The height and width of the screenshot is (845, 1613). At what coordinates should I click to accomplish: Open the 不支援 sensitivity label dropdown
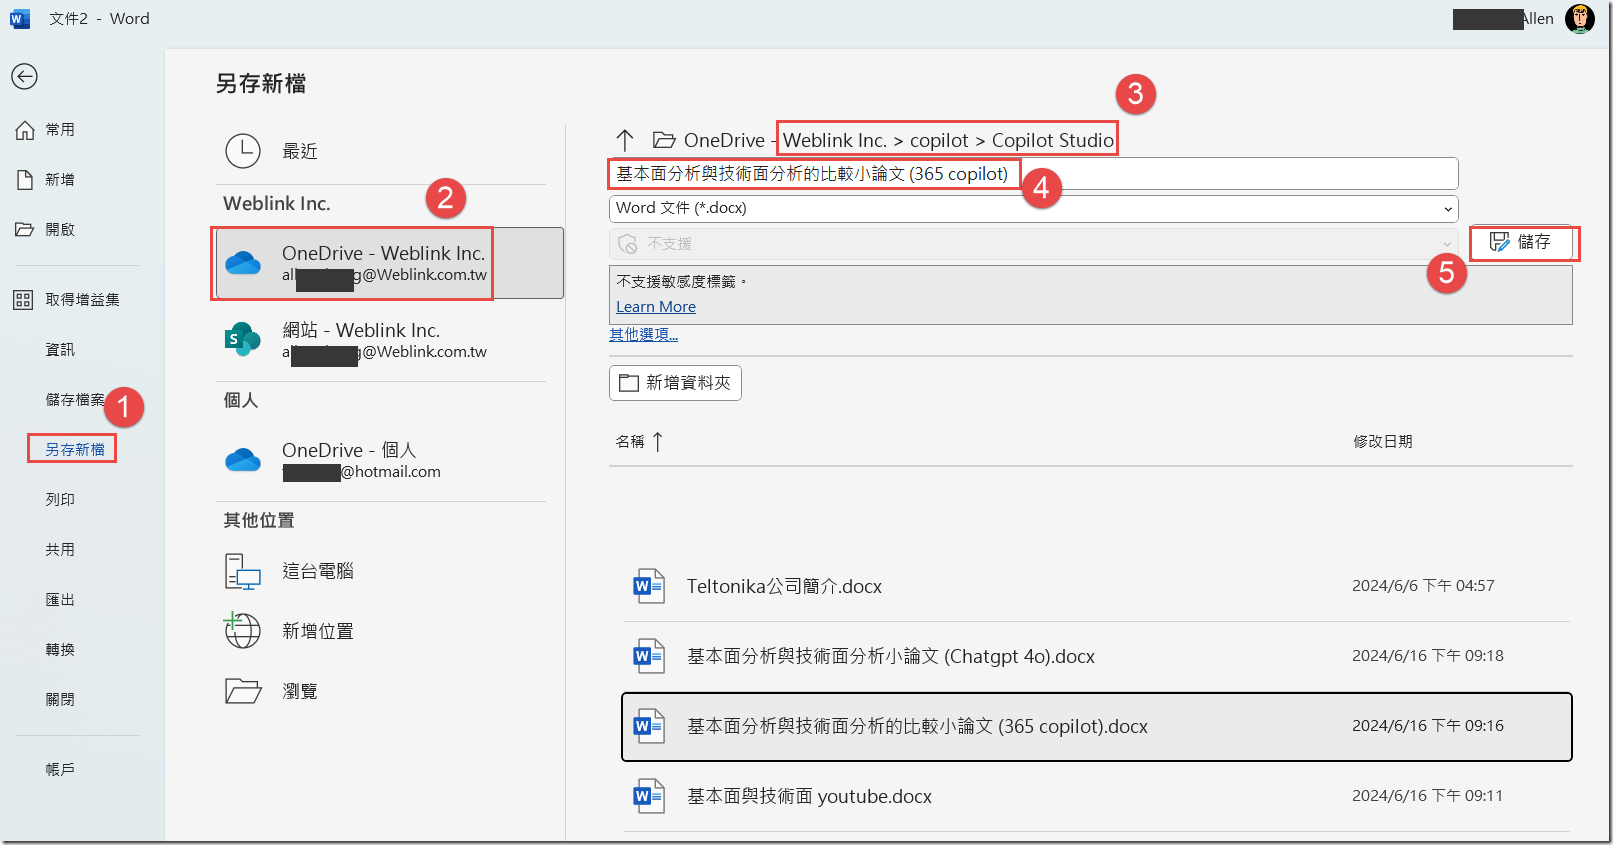tap(1033, 244)
